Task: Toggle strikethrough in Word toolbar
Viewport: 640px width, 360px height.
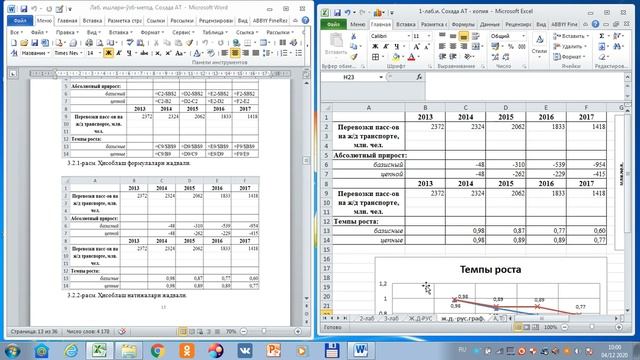Action: [144, 53]
